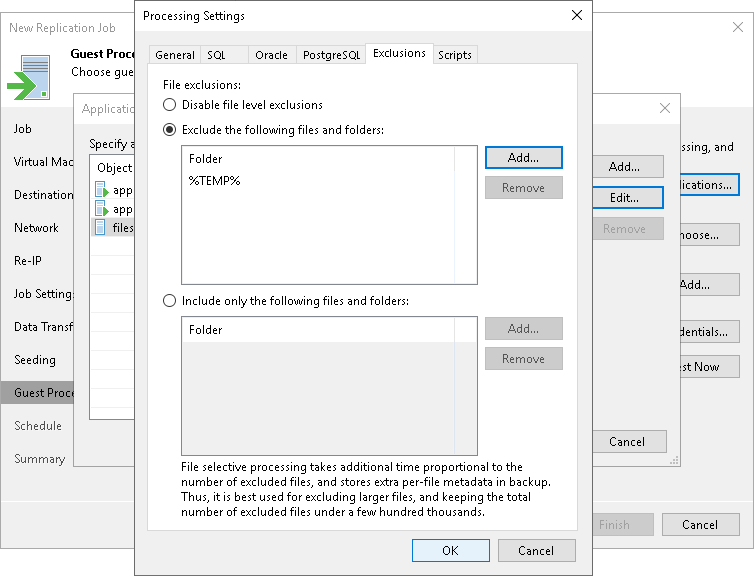This screenshot has height=576, width=754.
Task: Open the PostgreSQL tab
Action: point(331,55)
